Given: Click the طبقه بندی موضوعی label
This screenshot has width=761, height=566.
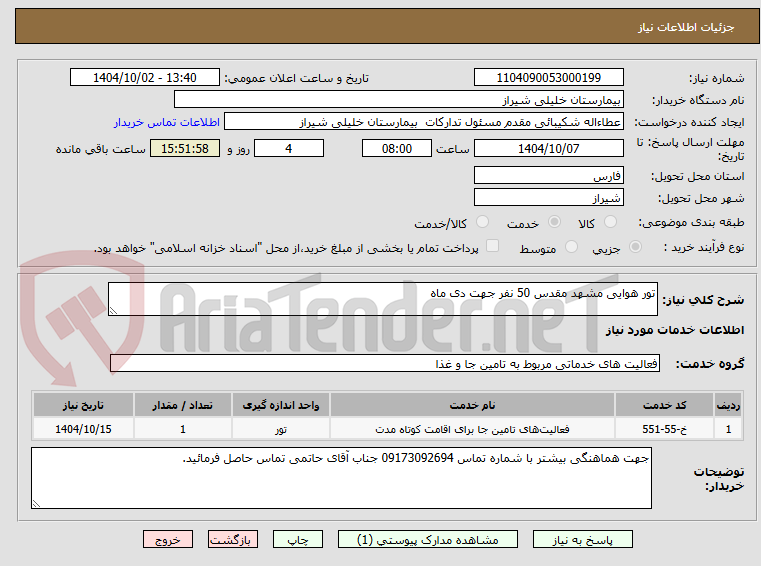Looking at the screenshot, I should (x=692, y=222).
